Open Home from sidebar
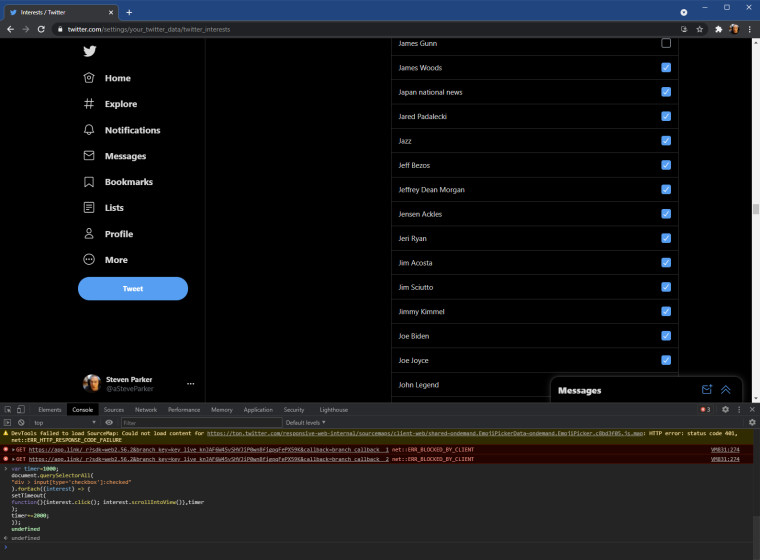This screenshot has height=560, width=760. 107,78
